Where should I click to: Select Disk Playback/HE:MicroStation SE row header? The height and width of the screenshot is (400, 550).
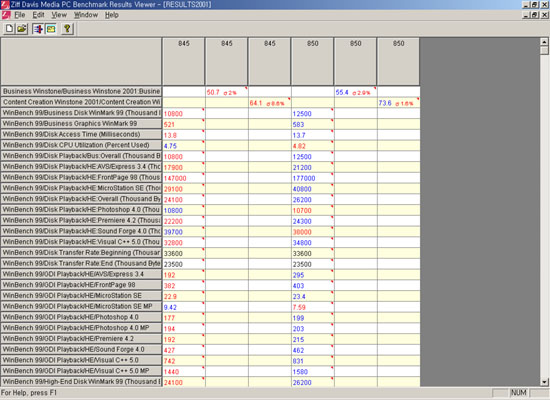point(81,188)
